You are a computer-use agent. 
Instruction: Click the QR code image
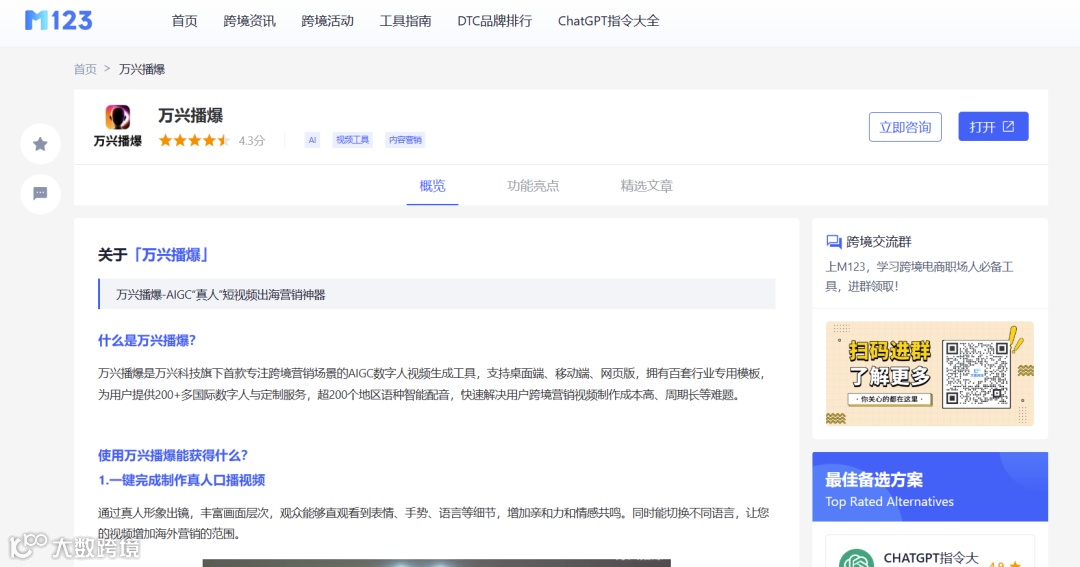(x=976, y=373)
